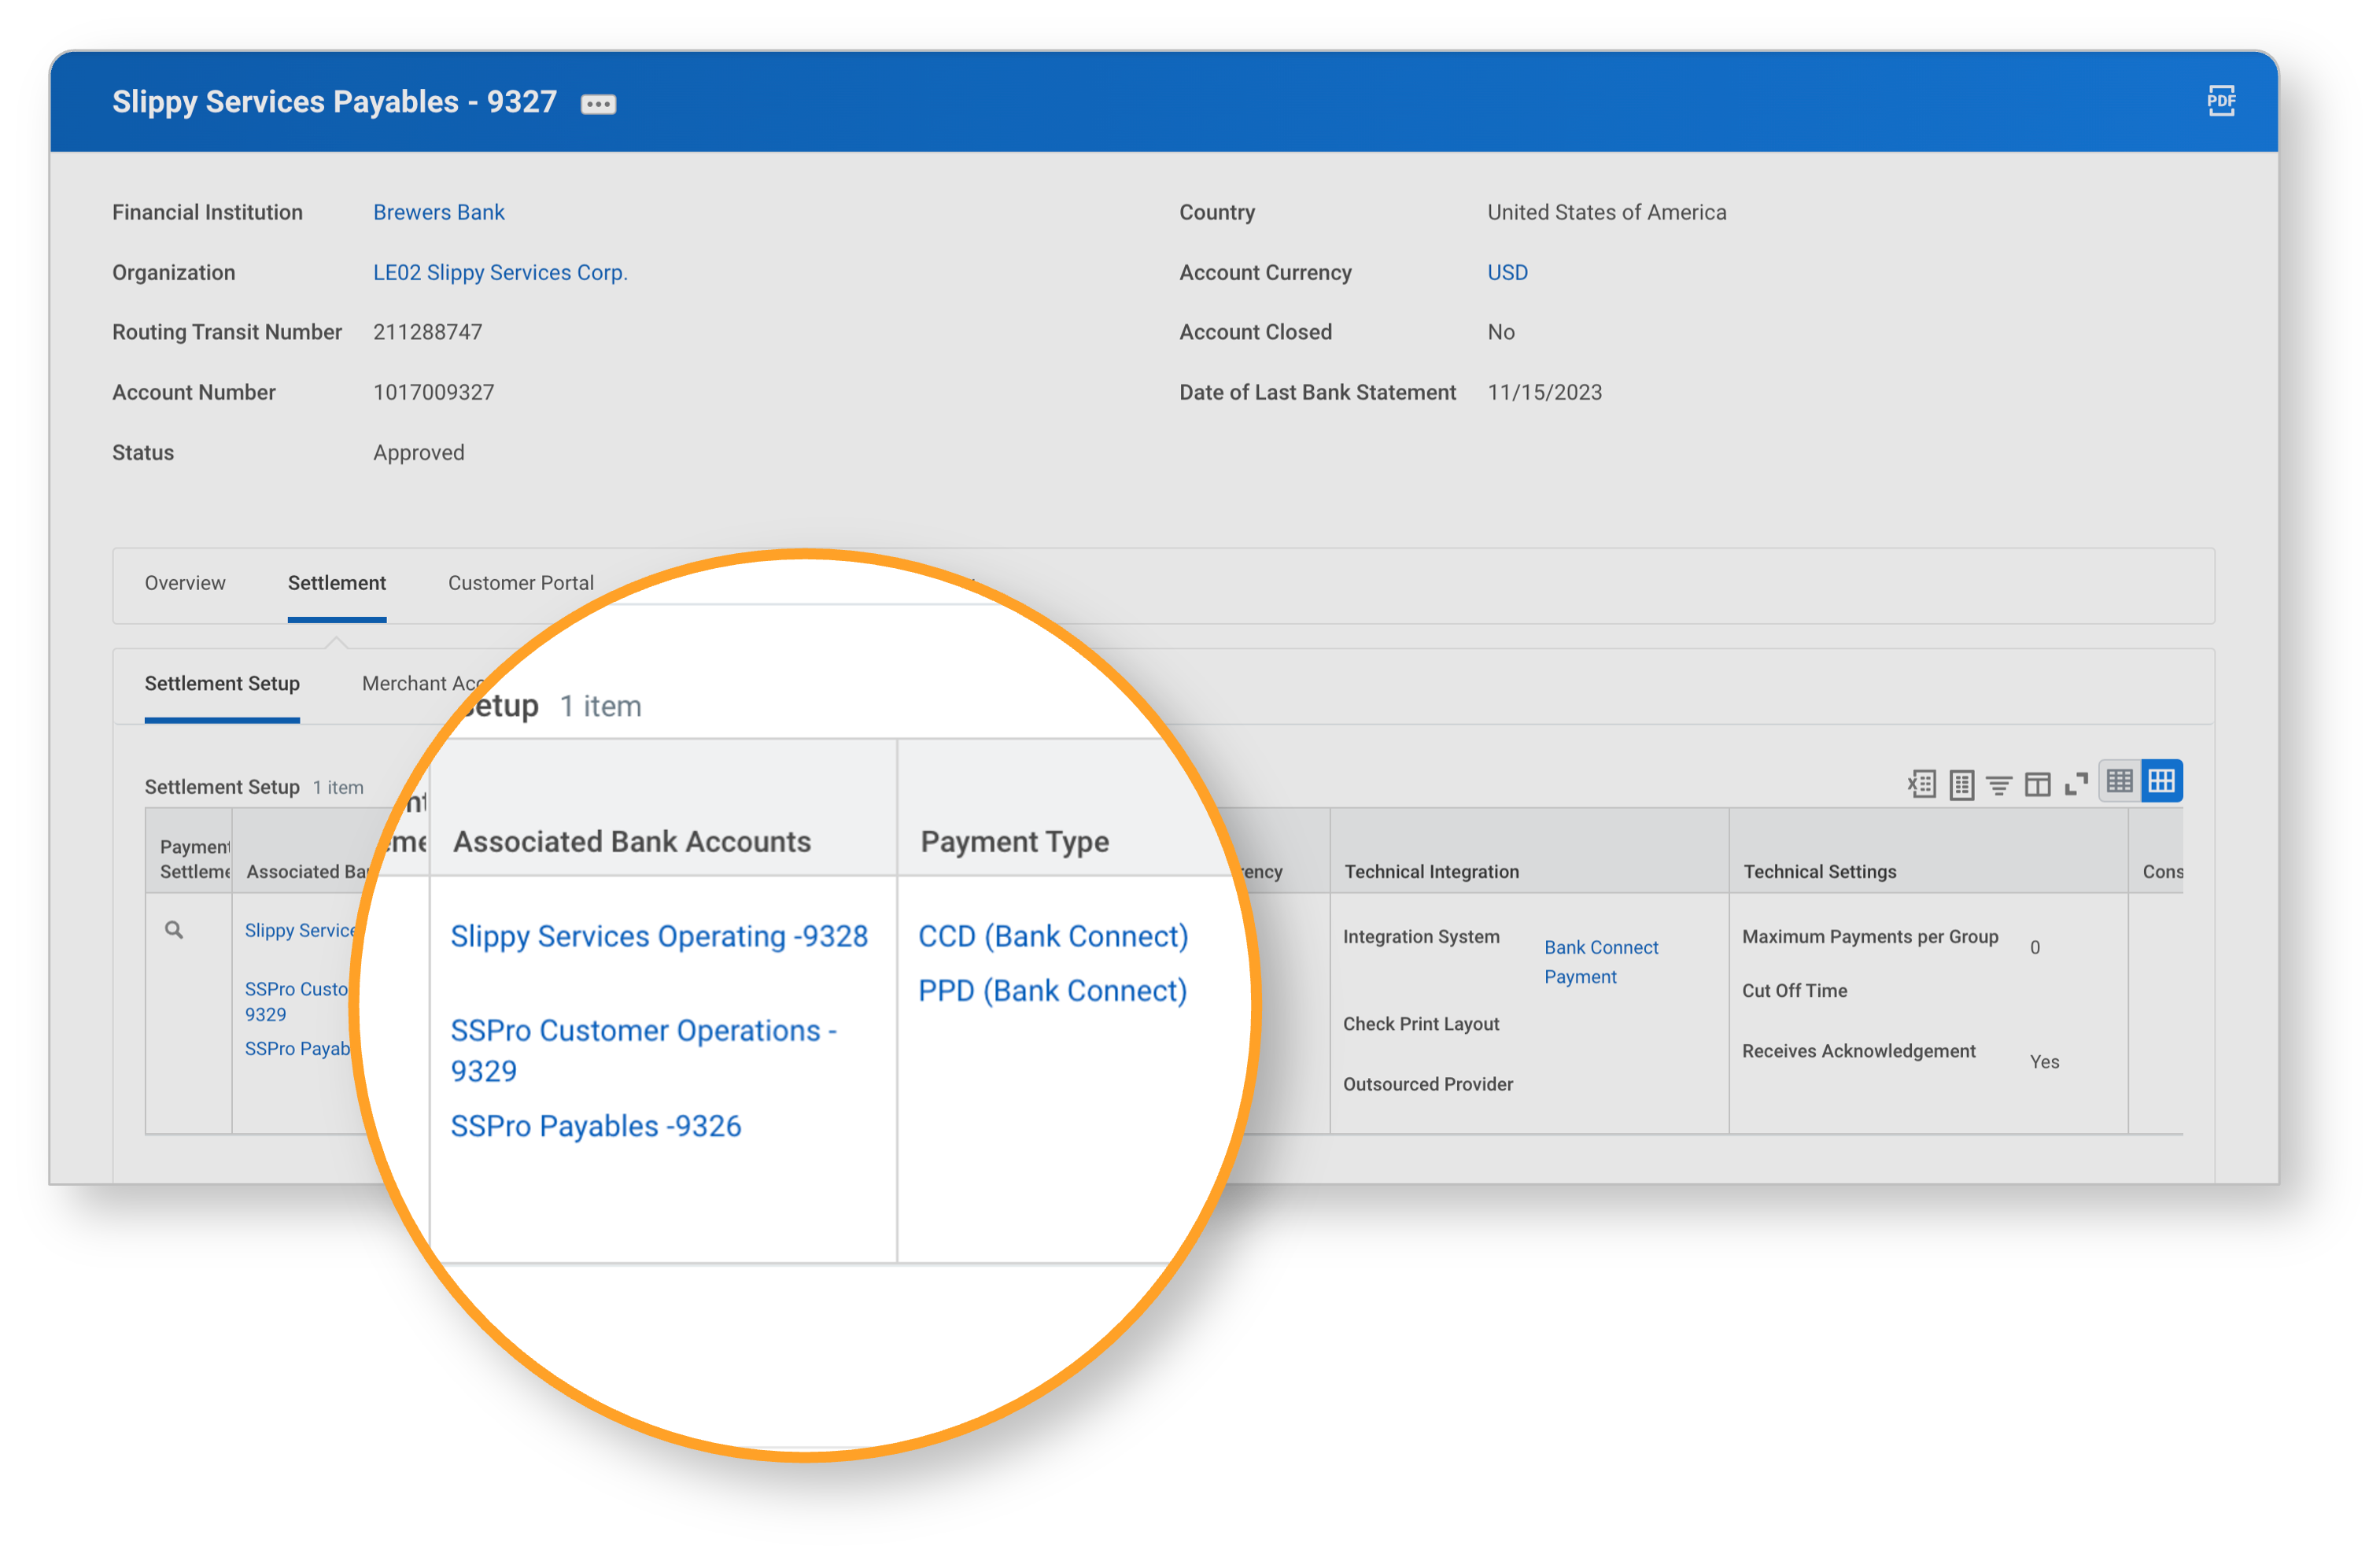Screen dimensions: 2380x1561
Task: Click the CCD (Bank Connect) payment type
Action: pos(1053,936)
